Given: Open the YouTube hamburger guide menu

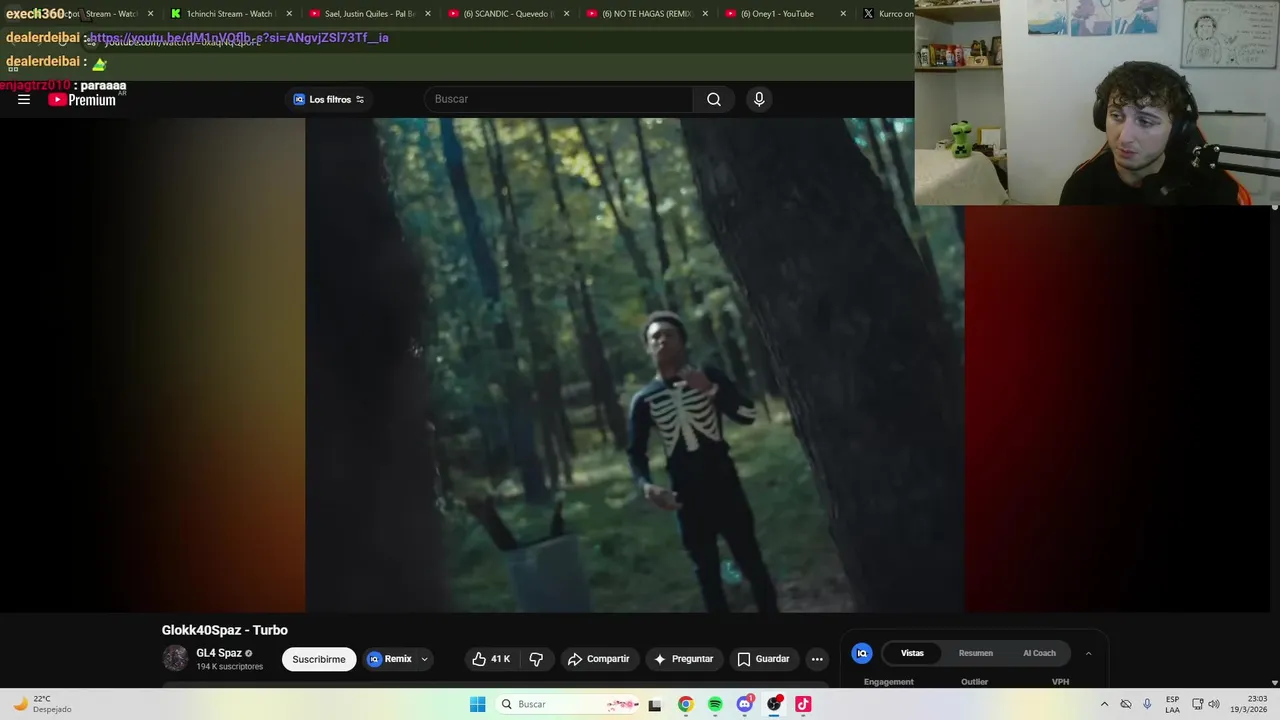Looking at the screenshot, I should click(24, 99).
